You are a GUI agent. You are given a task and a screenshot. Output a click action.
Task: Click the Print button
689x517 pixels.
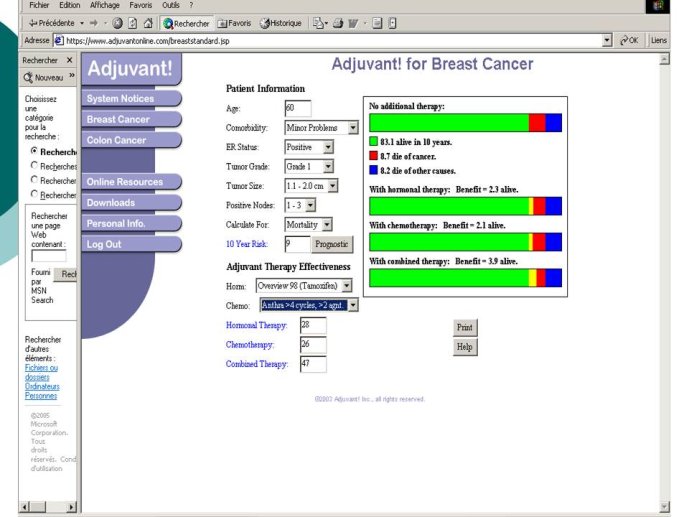coord(465,328)
